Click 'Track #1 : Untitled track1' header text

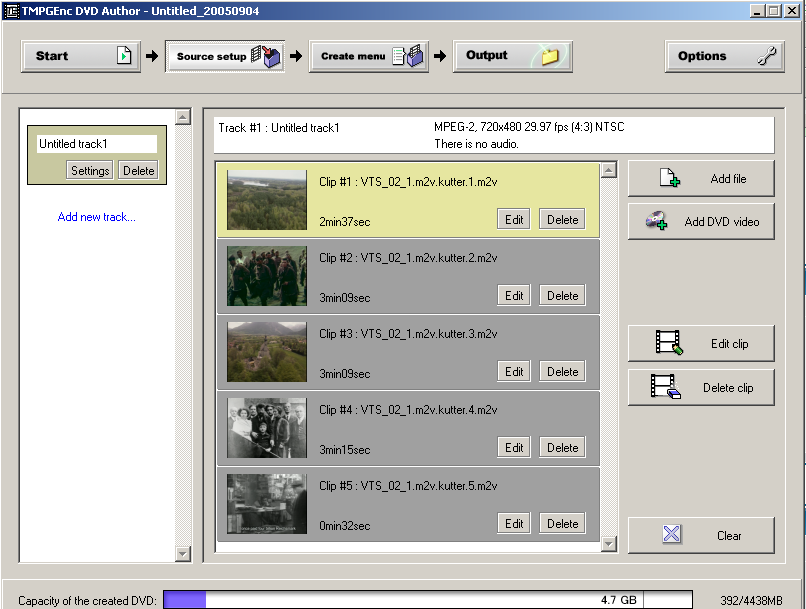pyautogui.click(x=279, y=128)
